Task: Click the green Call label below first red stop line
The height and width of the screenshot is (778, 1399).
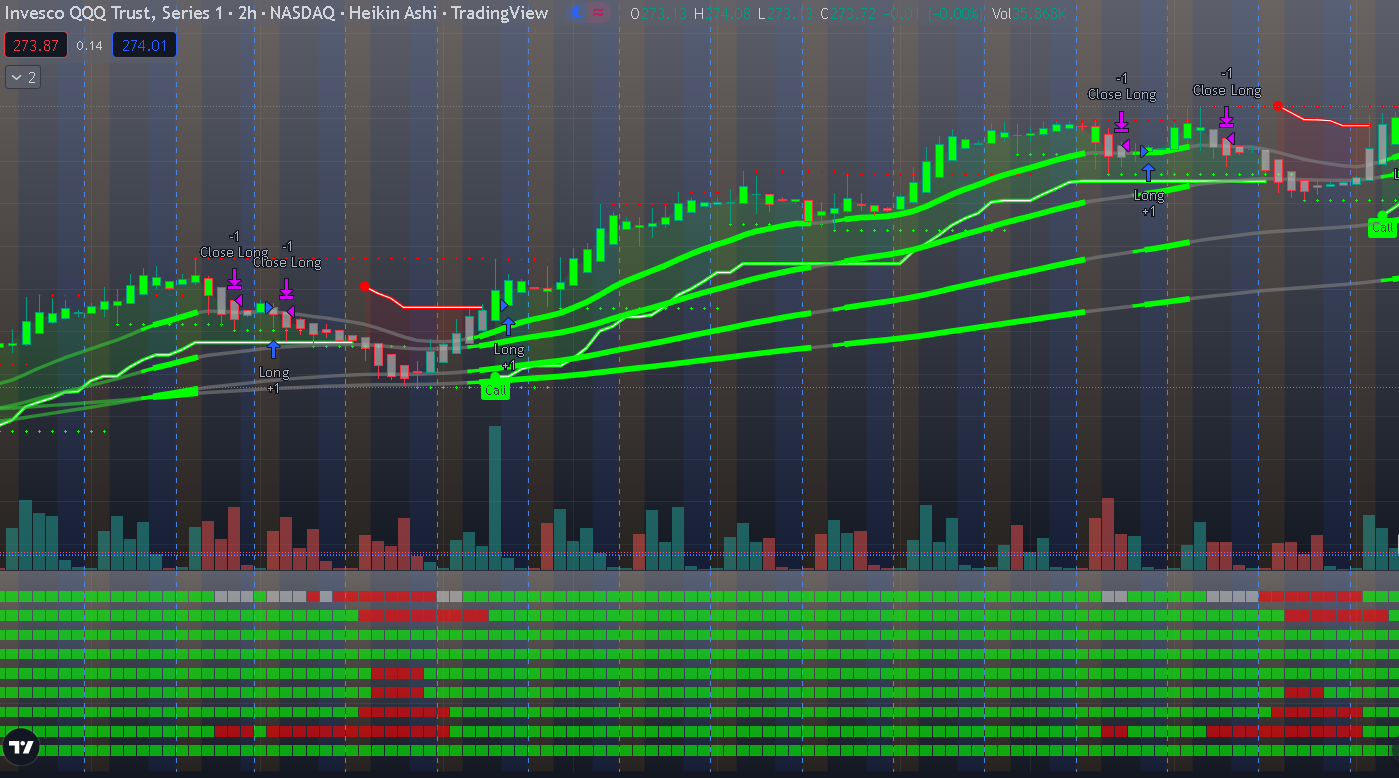Action: [x=495, y=390]
